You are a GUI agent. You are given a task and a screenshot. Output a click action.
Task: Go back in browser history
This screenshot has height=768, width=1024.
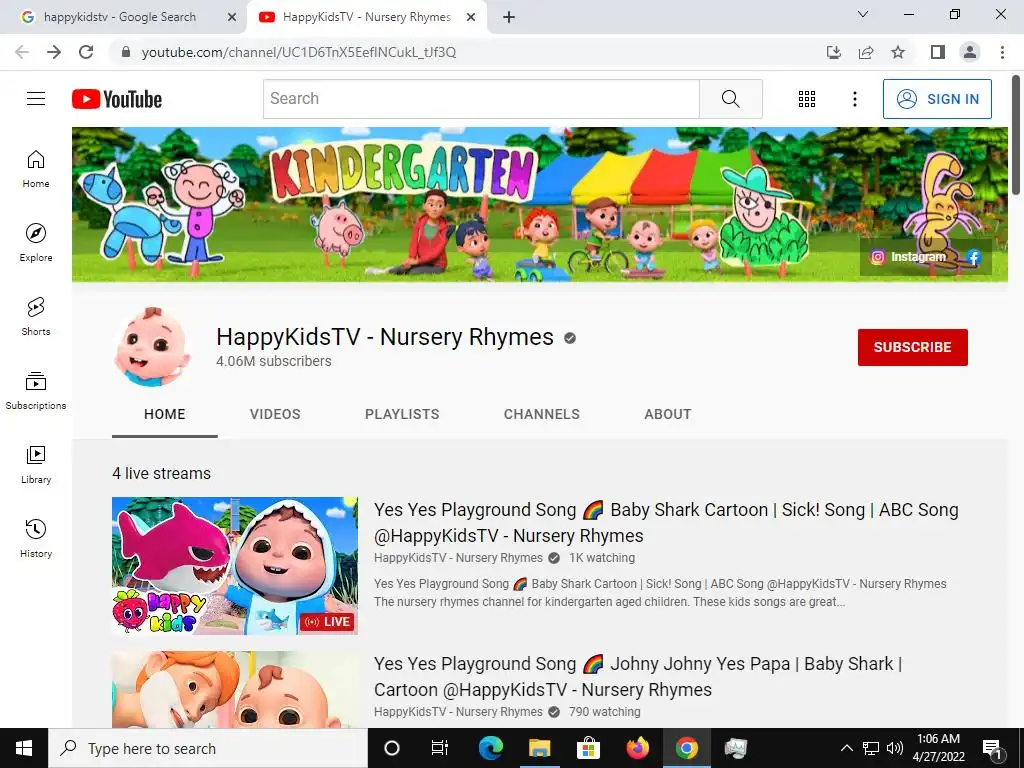tap(22, 52)
